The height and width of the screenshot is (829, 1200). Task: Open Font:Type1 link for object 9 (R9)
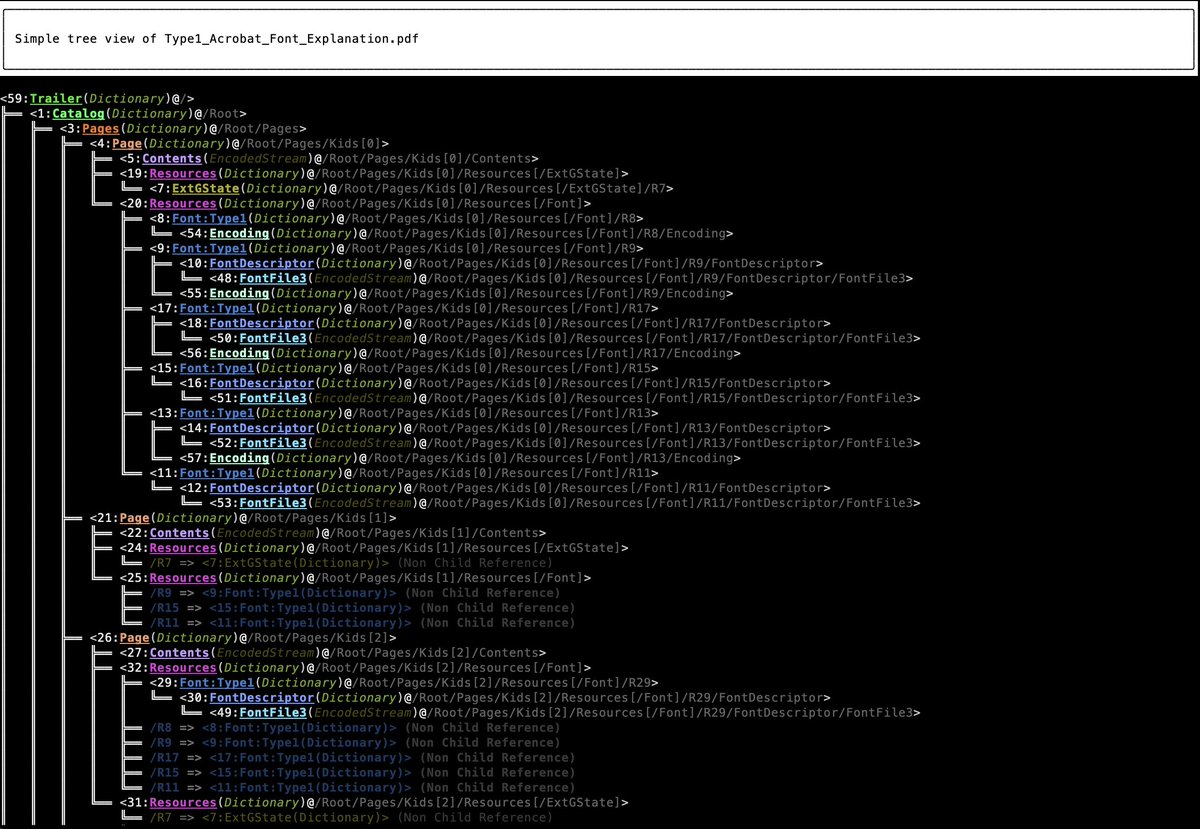pyautogui.click(x=209, y=249)
